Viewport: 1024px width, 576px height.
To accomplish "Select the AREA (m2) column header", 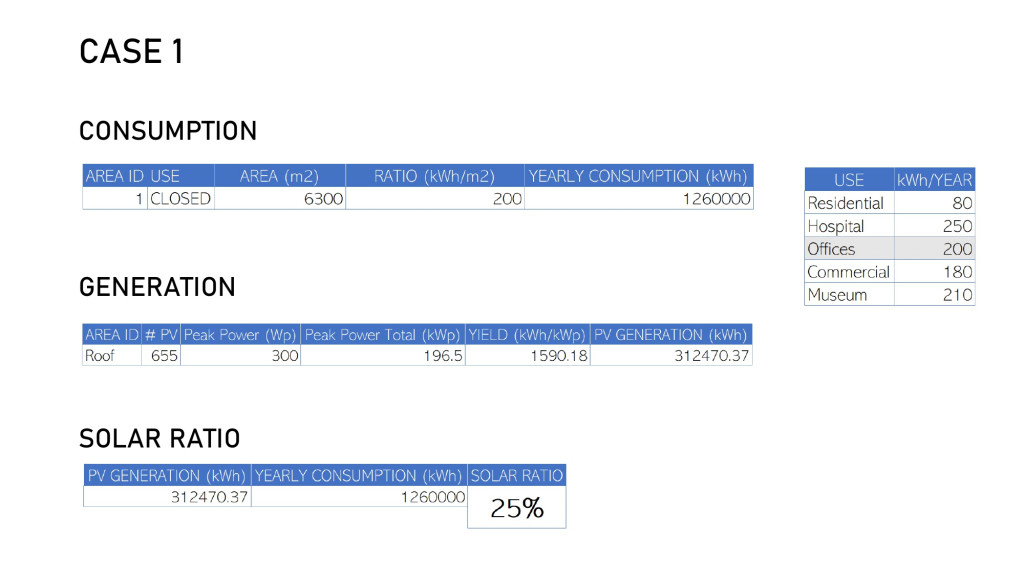I will 279,176.
